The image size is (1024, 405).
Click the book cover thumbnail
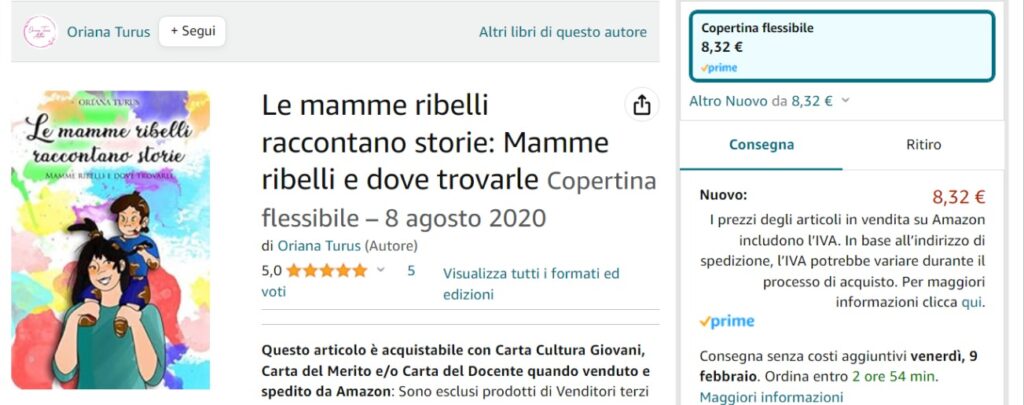point(111,240)
